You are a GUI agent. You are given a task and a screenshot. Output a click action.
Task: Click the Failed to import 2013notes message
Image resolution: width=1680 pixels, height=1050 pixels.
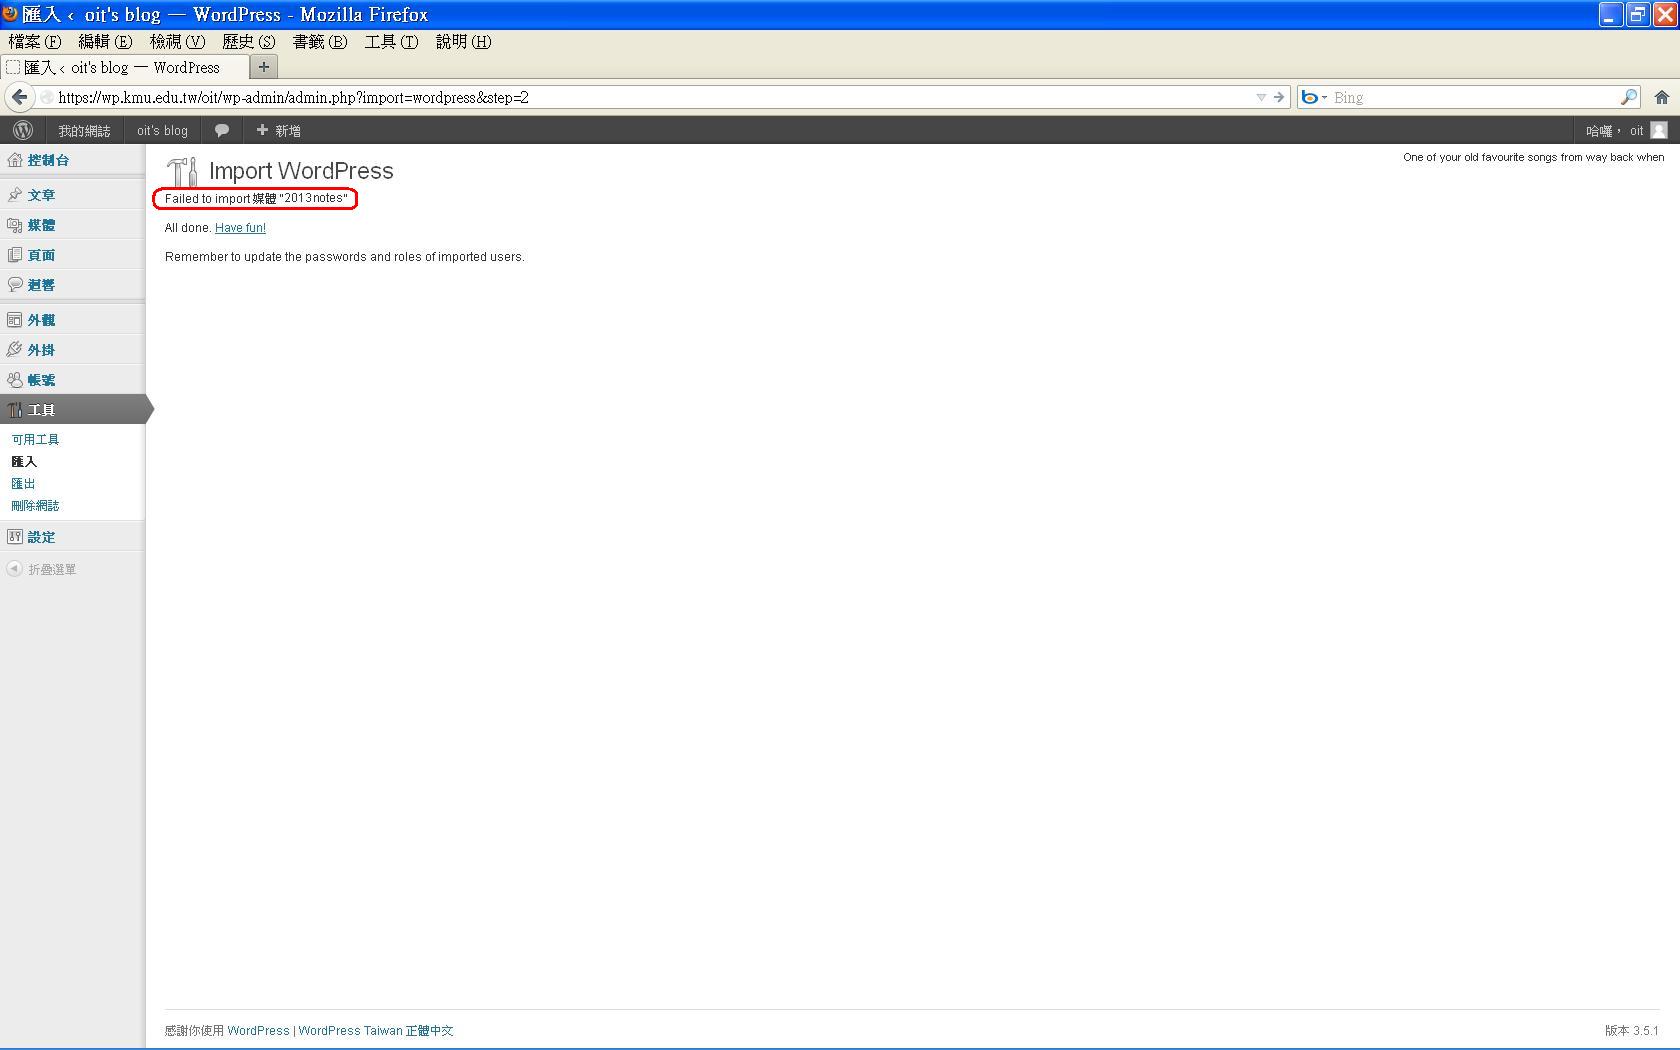(x=256, y=199)
